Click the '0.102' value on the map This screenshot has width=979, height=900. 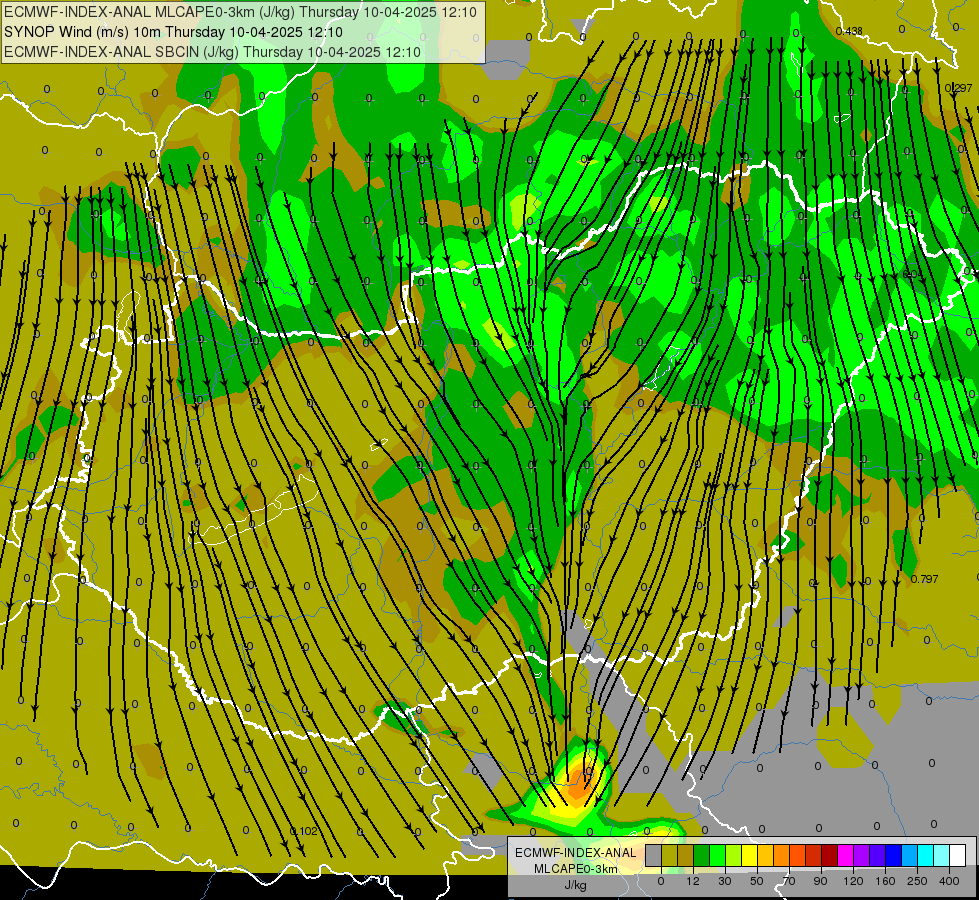coord(304,831)
